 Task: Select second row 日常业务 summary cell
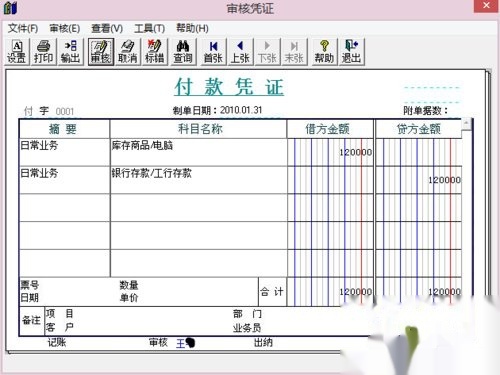pos(64,180)
